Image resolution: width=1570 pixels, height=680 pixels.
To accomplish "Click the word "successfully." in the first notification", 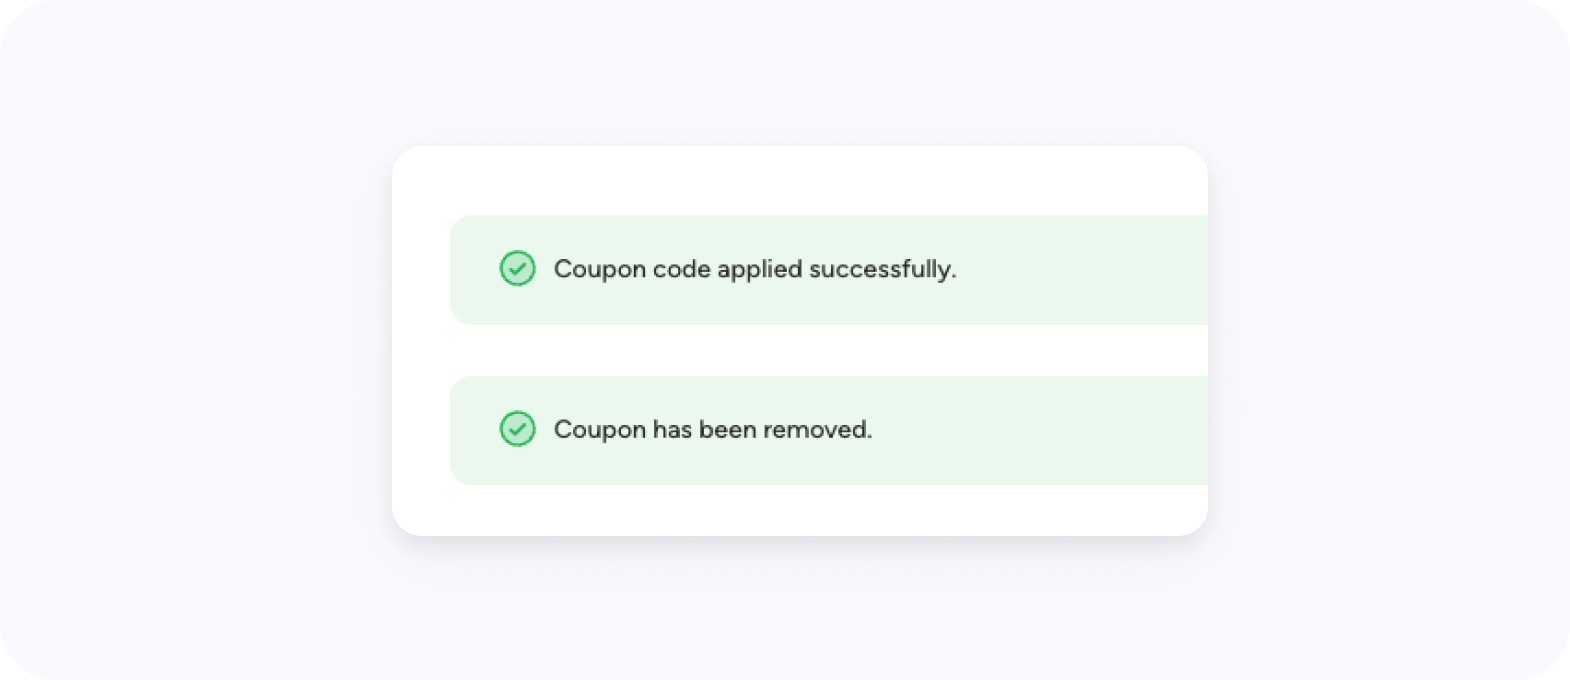I will click(882, 269).
